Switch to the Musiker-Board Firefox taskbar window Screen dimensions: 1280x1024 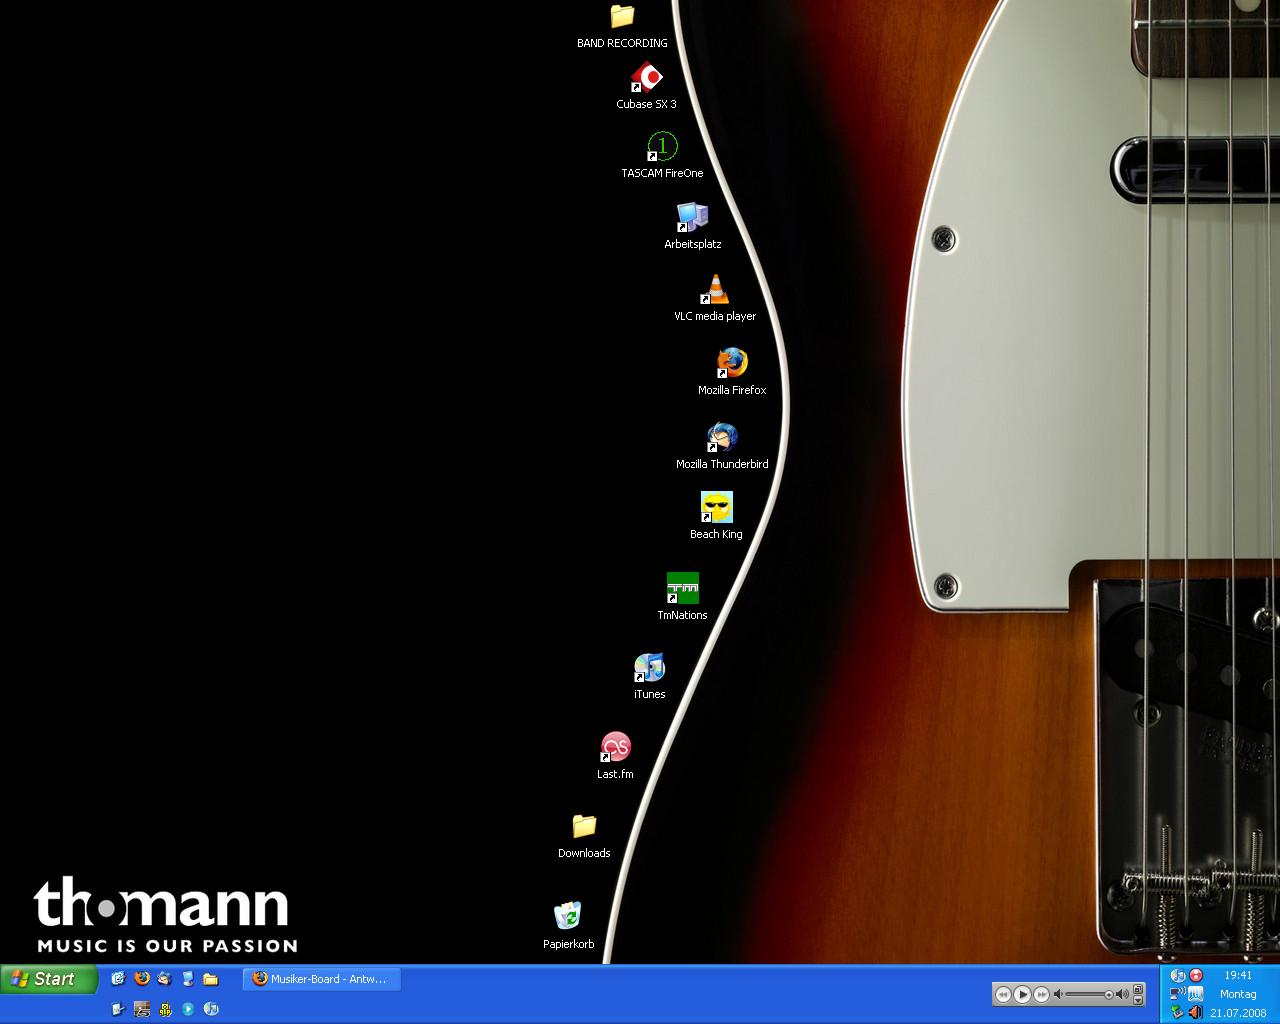[322, 979]
